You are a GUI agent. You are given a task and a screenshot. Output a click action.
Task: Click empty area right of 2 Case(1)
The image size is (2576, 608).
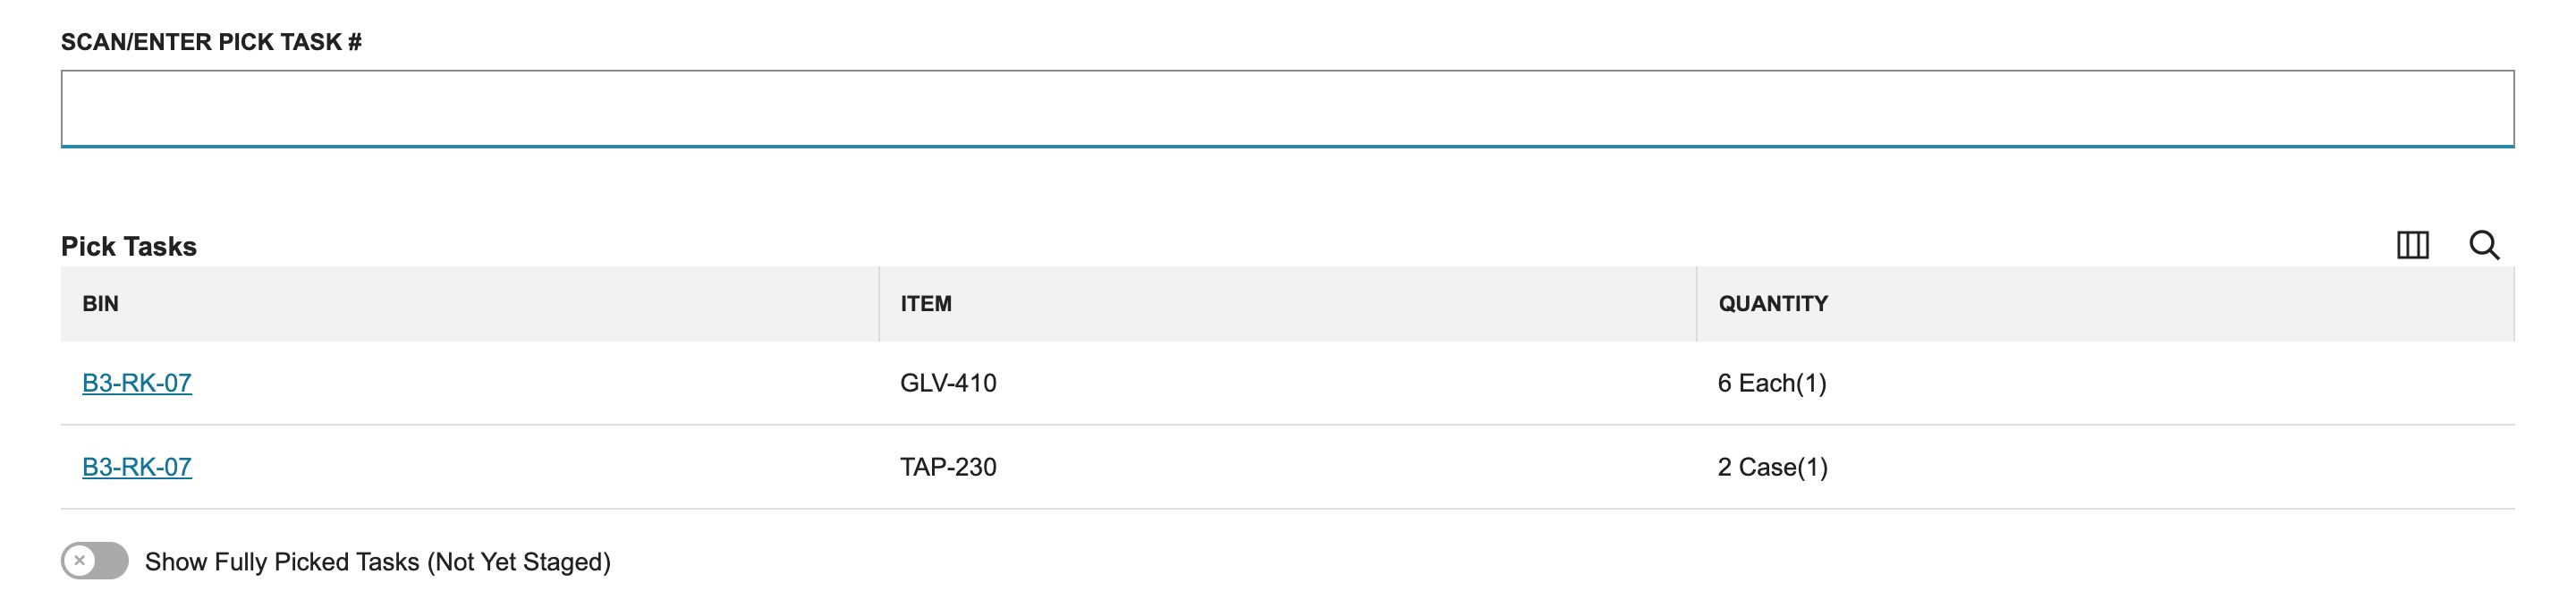(2170, 467)
